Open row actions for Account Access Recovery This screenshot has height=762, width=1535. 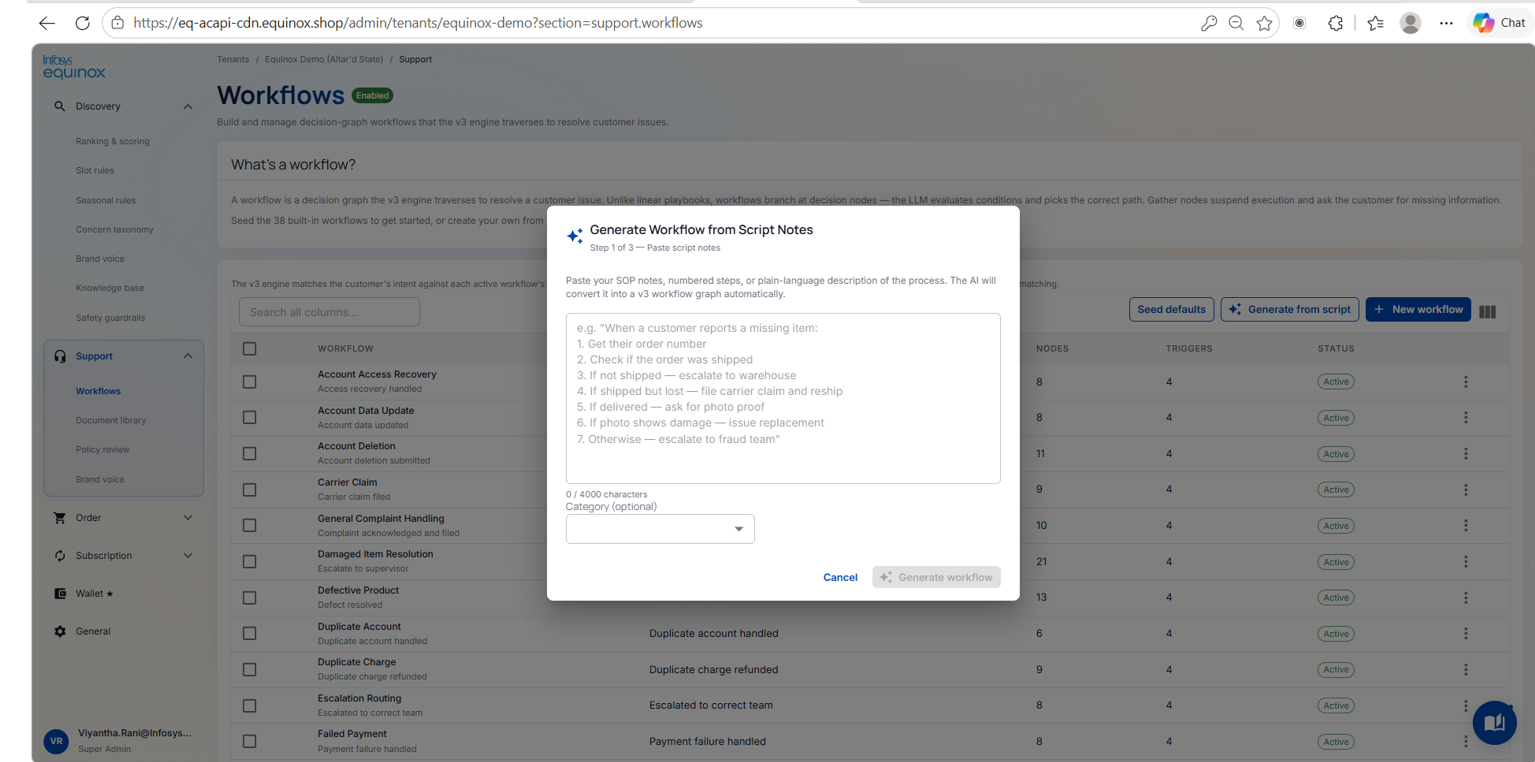tap(1466, 382)
